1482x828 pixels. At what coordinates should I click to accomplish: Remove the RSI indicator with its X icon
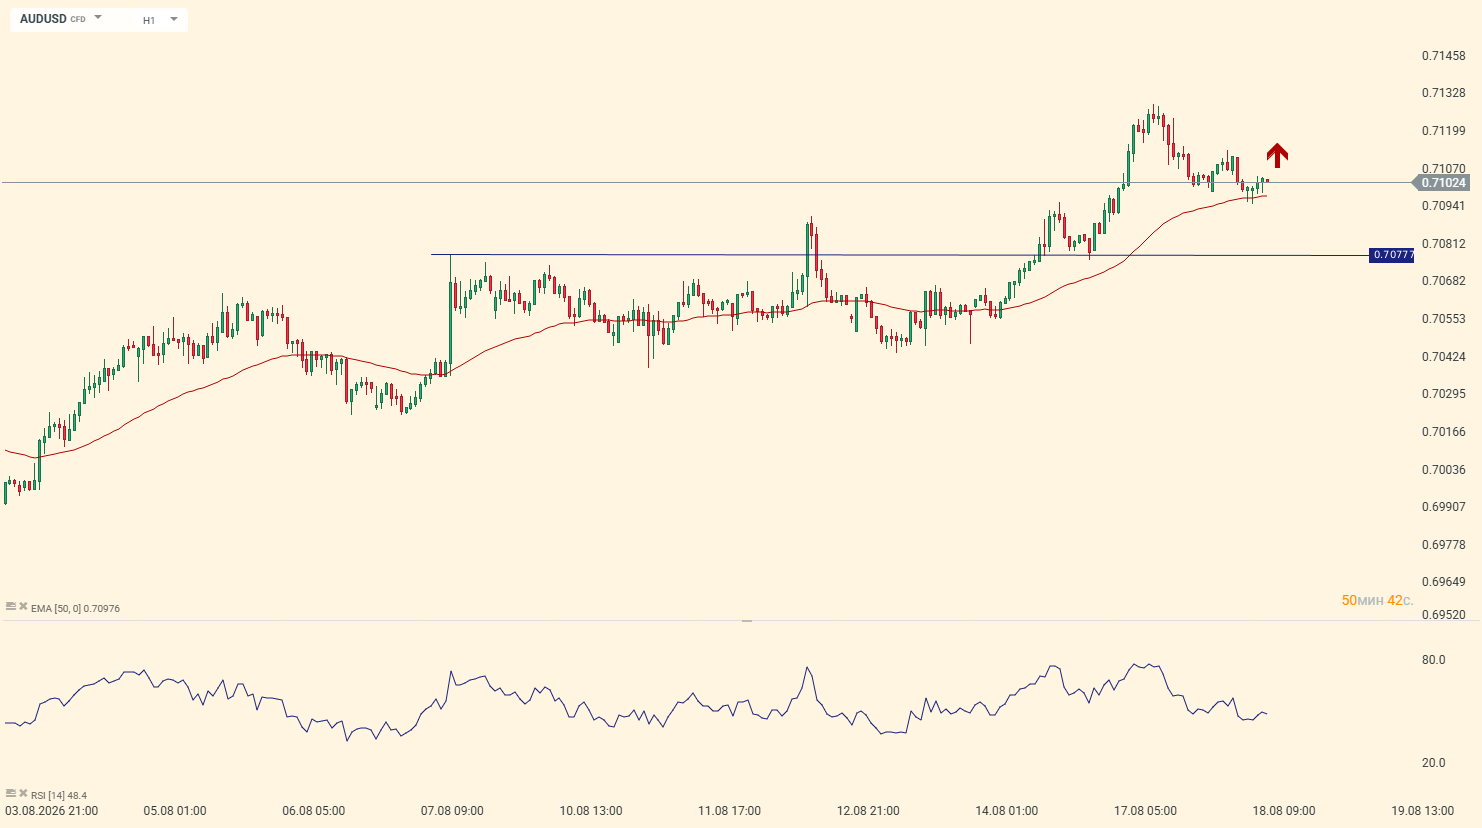click(x=23, y=793)
